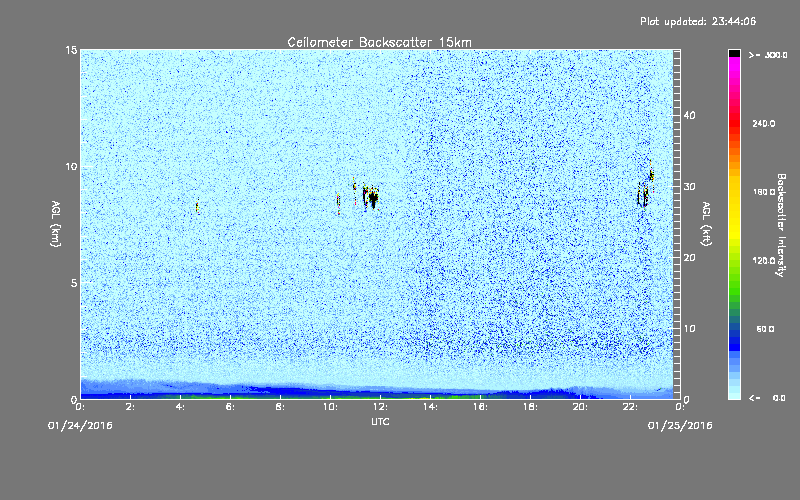Click the "4:" hour tick on UTC axis

pyautogui.click(x=180, y=407)
